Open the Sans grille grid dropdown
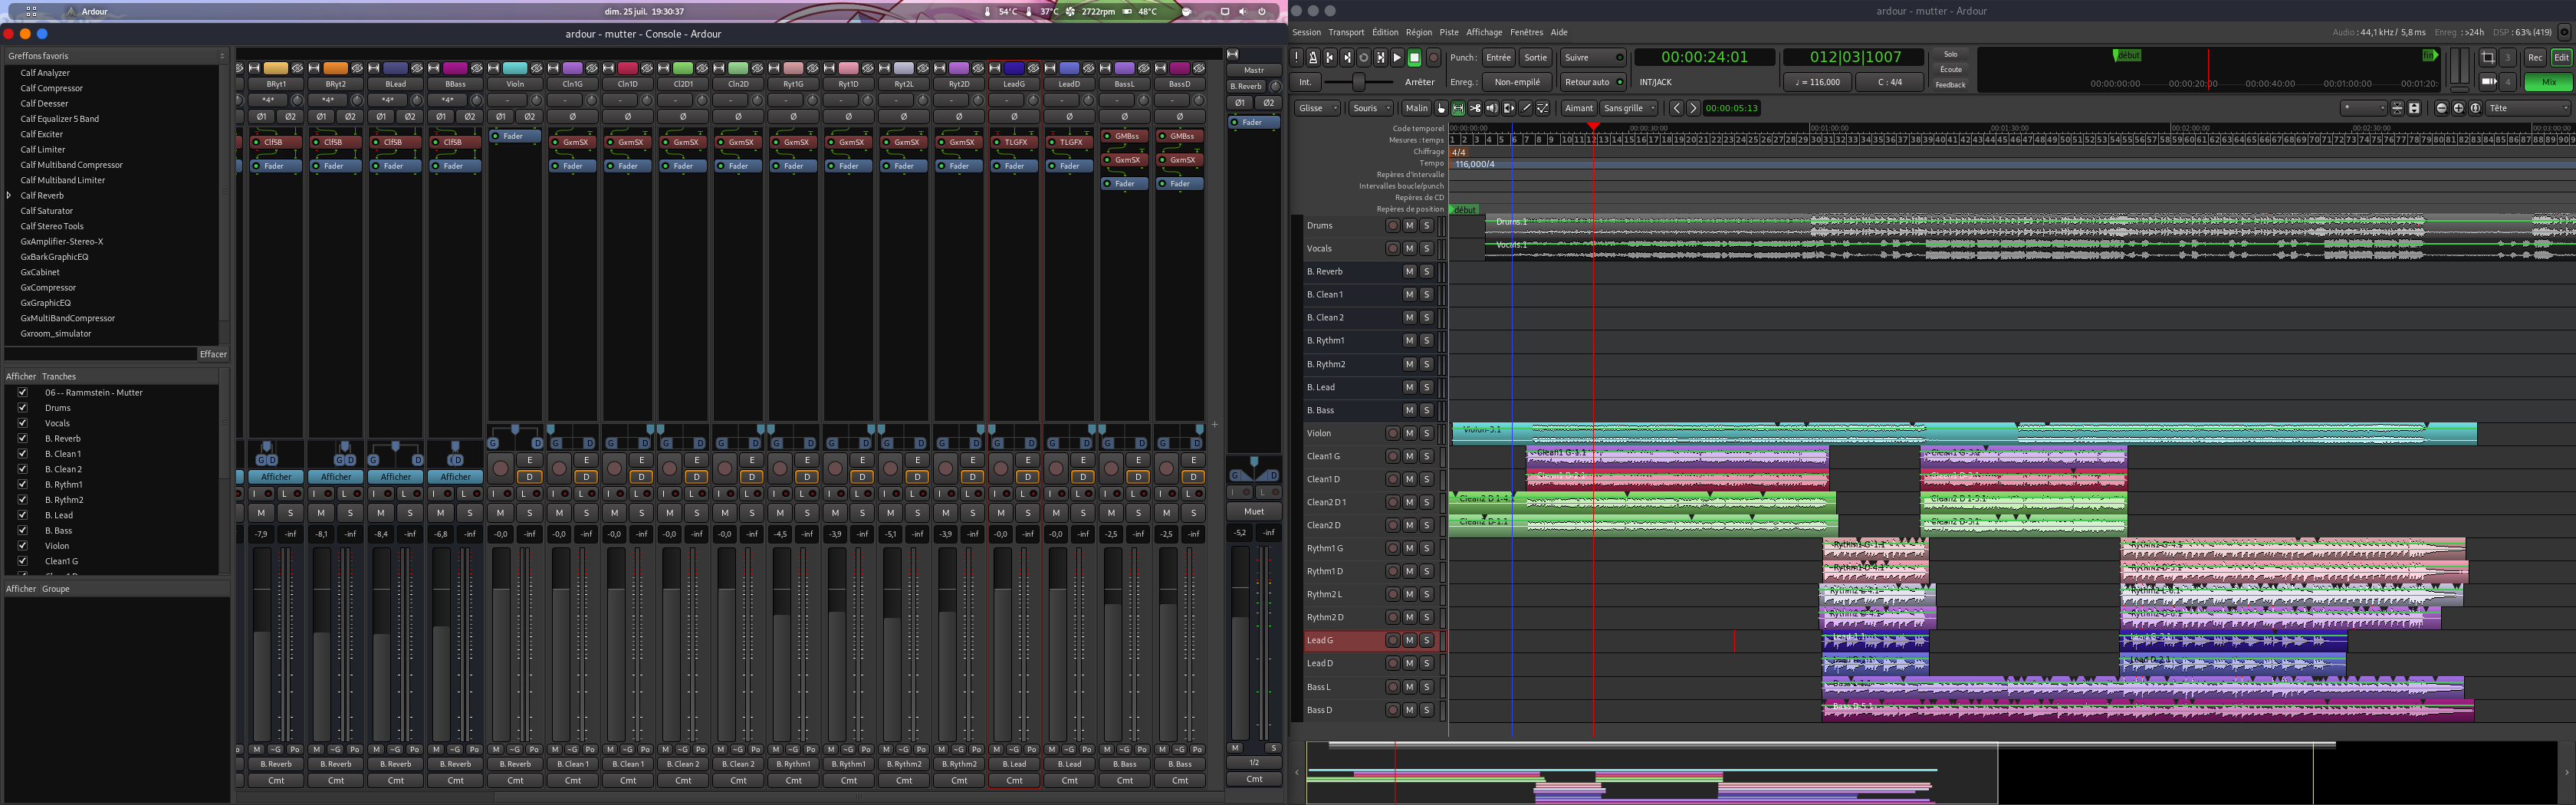 (1629, 108)
